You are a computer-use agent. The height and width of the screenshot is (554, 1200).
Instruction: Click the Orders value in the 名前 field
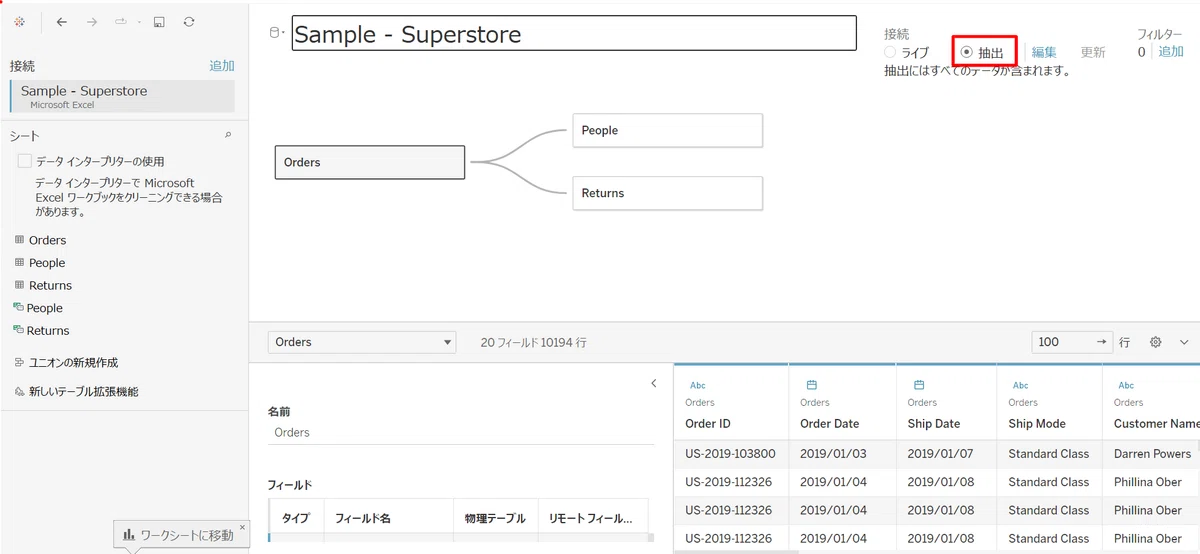coord(292,433)
